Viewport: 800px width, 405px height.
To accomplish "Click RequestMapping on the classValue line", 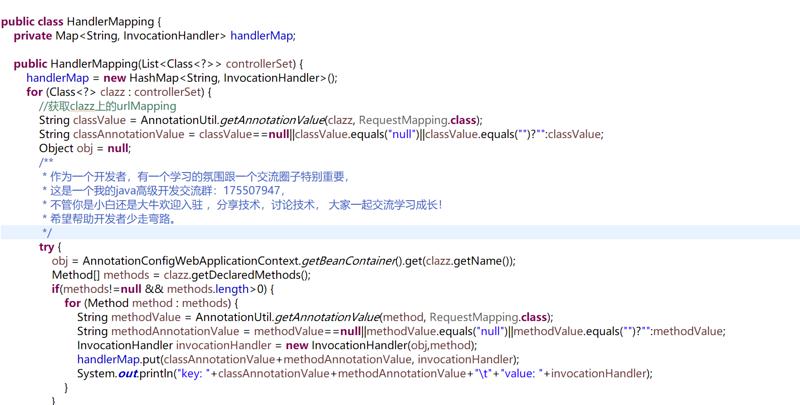I will (403, 120).
